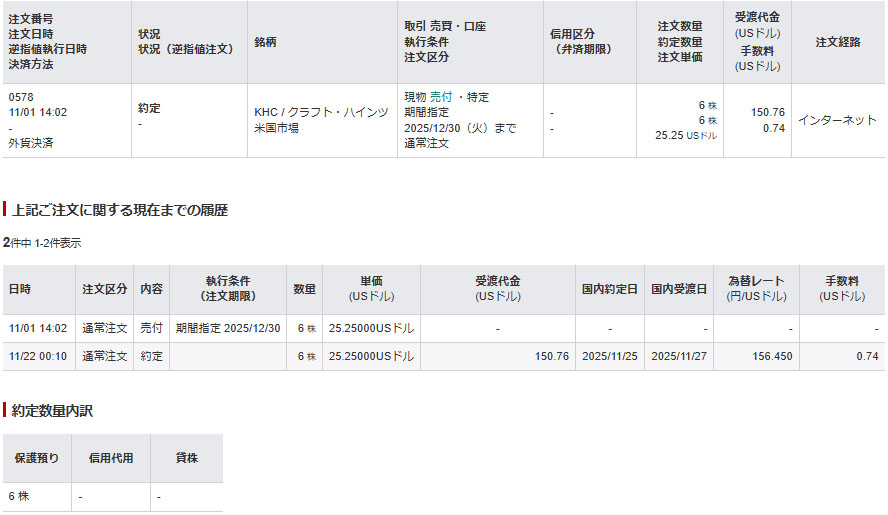Viewport: 888px width, 515px height.
Task: Click the 信用区分 column header
Action: click(x=580, y=42)
